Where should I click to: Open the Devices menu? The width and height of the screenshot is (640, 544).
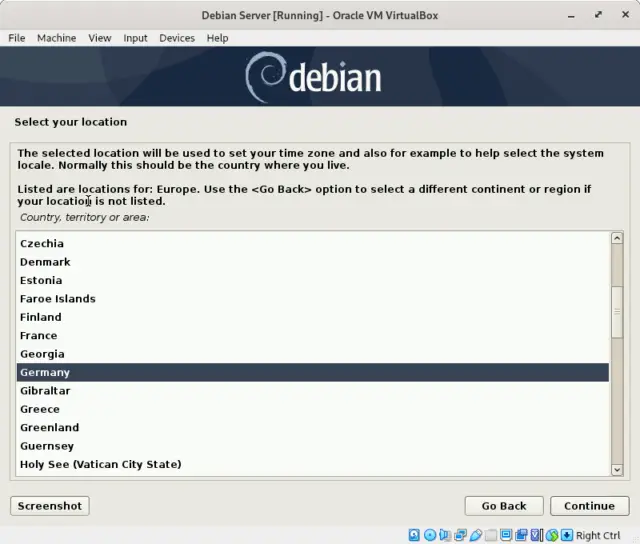[x=177, y=38]
